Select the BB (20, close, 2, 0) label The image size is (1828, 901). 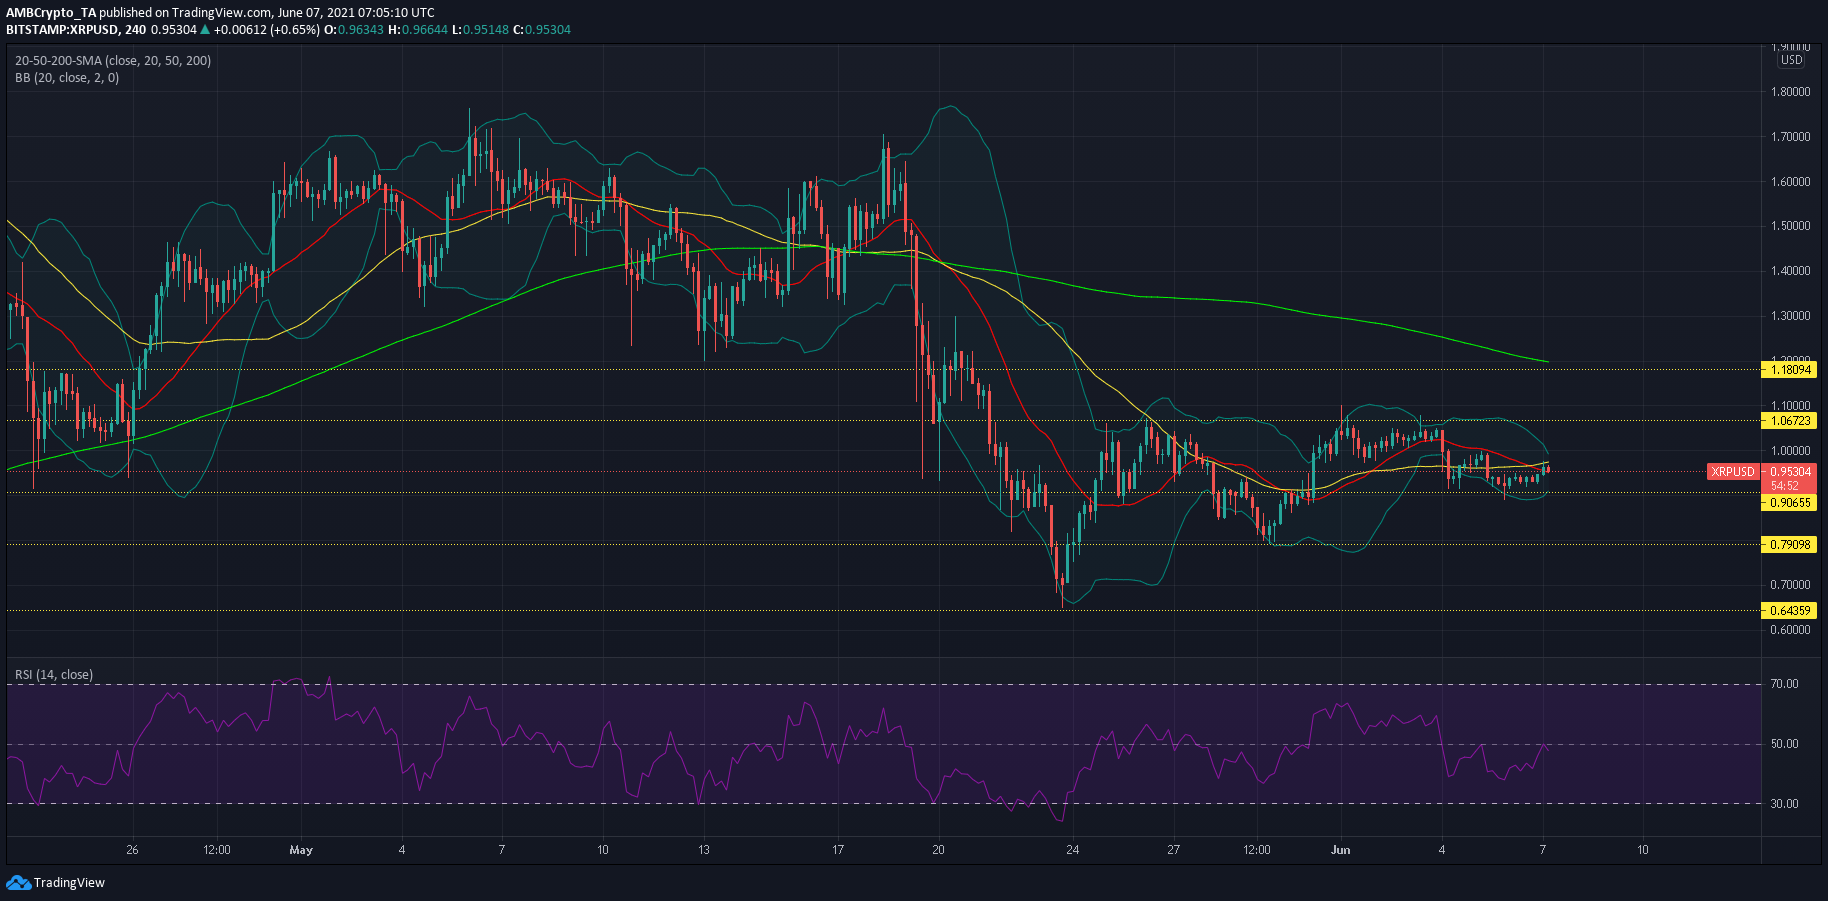point(67,77)
